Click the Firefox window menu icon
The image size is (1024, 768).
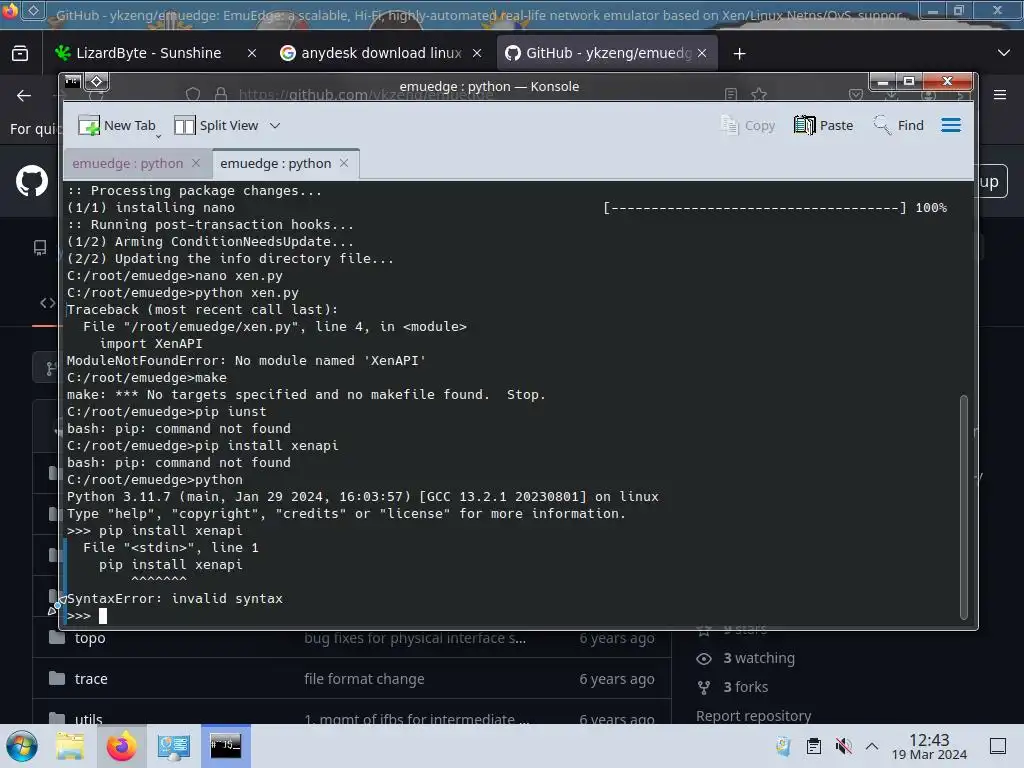10,10
